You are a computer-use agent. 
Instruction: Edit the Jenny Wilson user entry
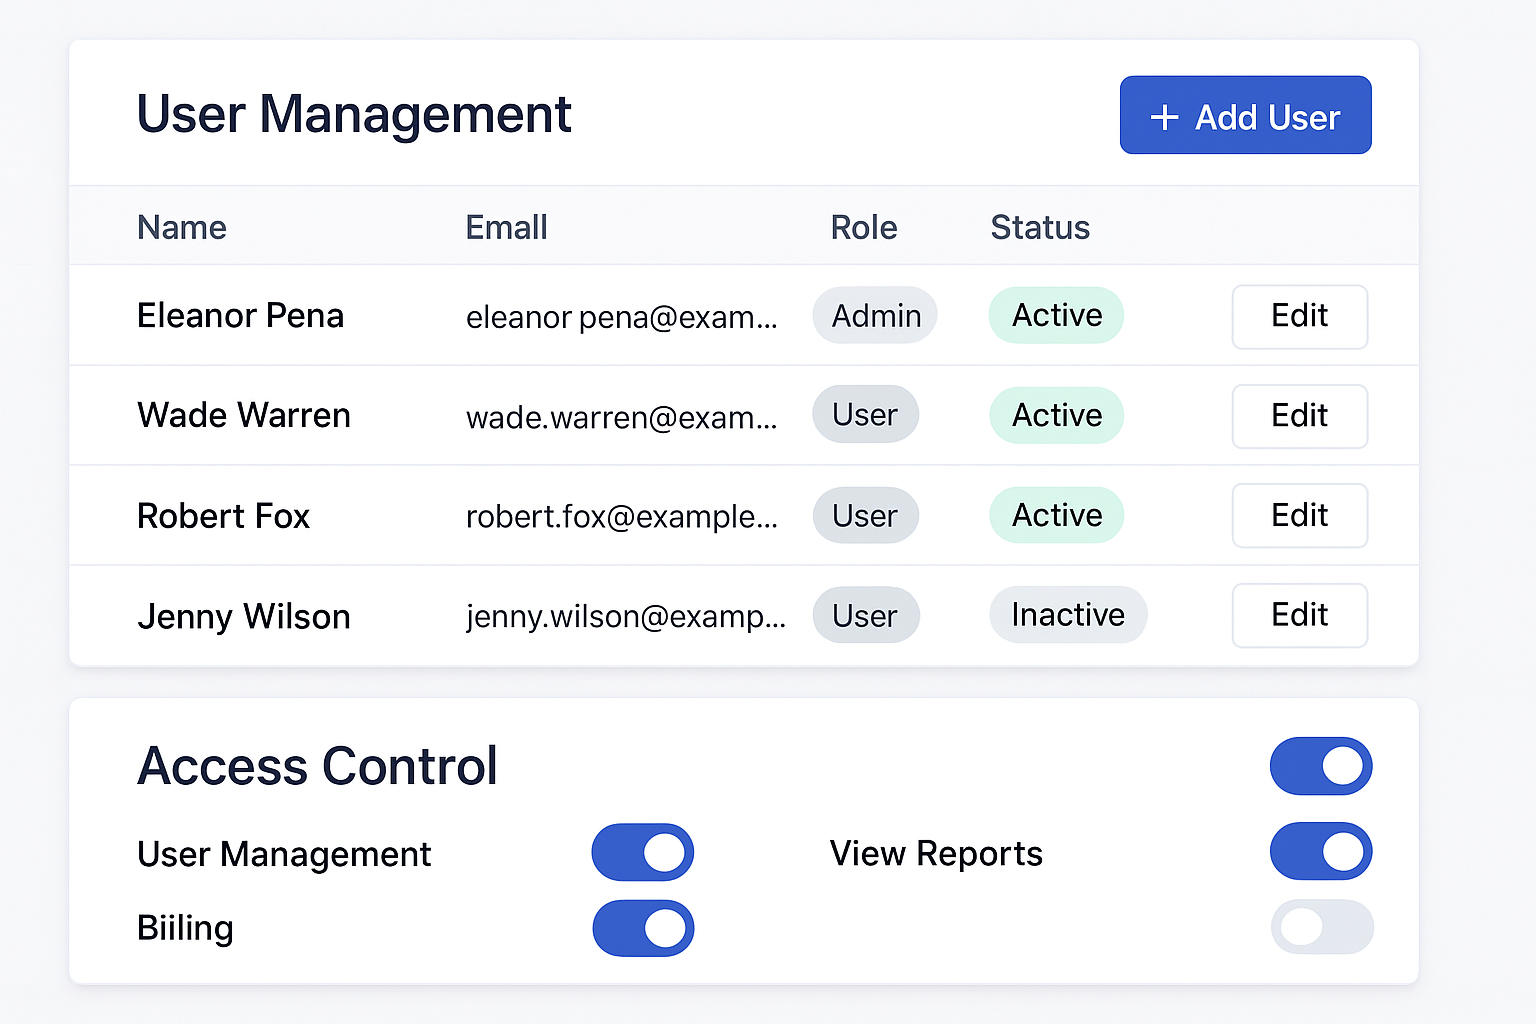[x=1299, y=615]
